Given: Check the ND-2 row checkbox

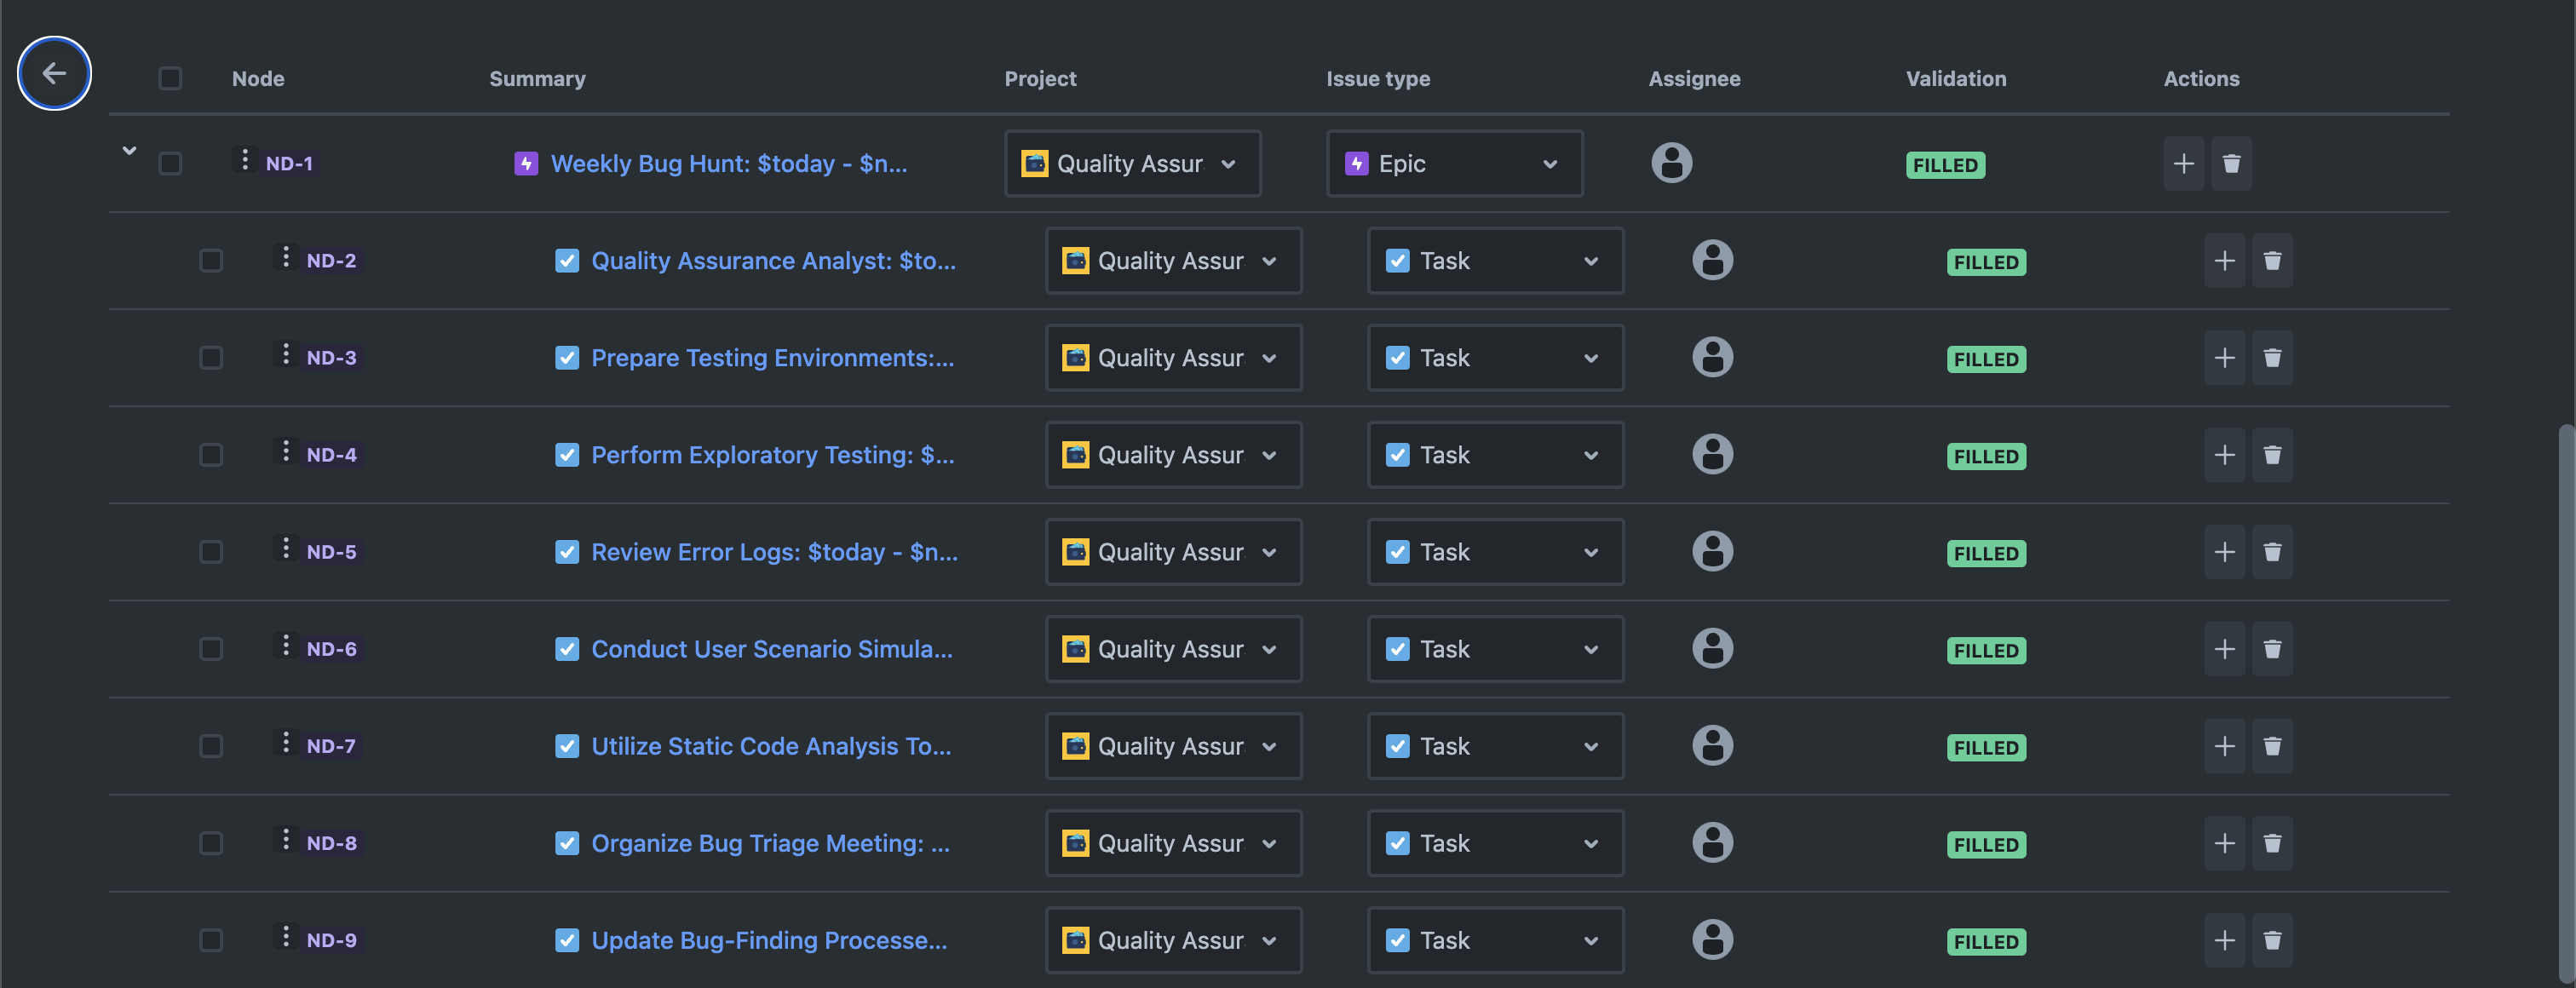Looking at the screenshot, I should coord(211,261).
